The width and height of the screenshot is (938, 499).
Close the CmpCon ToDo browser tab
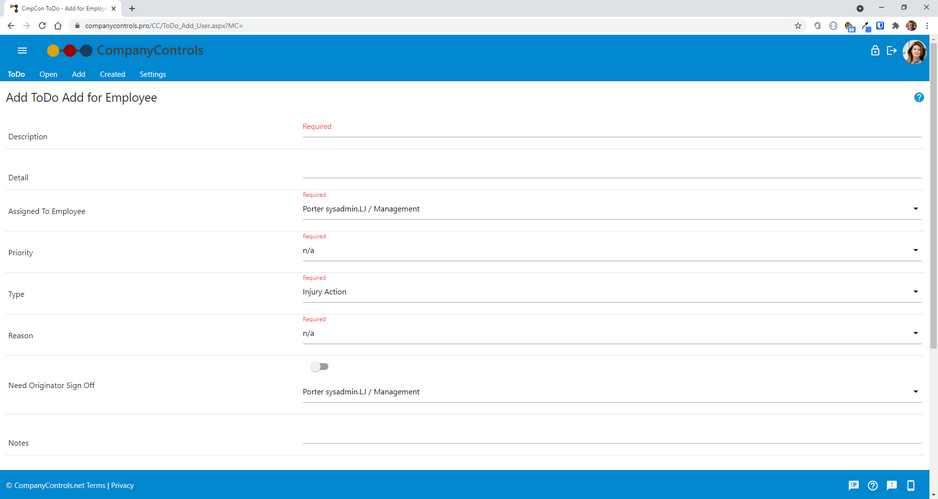coord(114,8)
